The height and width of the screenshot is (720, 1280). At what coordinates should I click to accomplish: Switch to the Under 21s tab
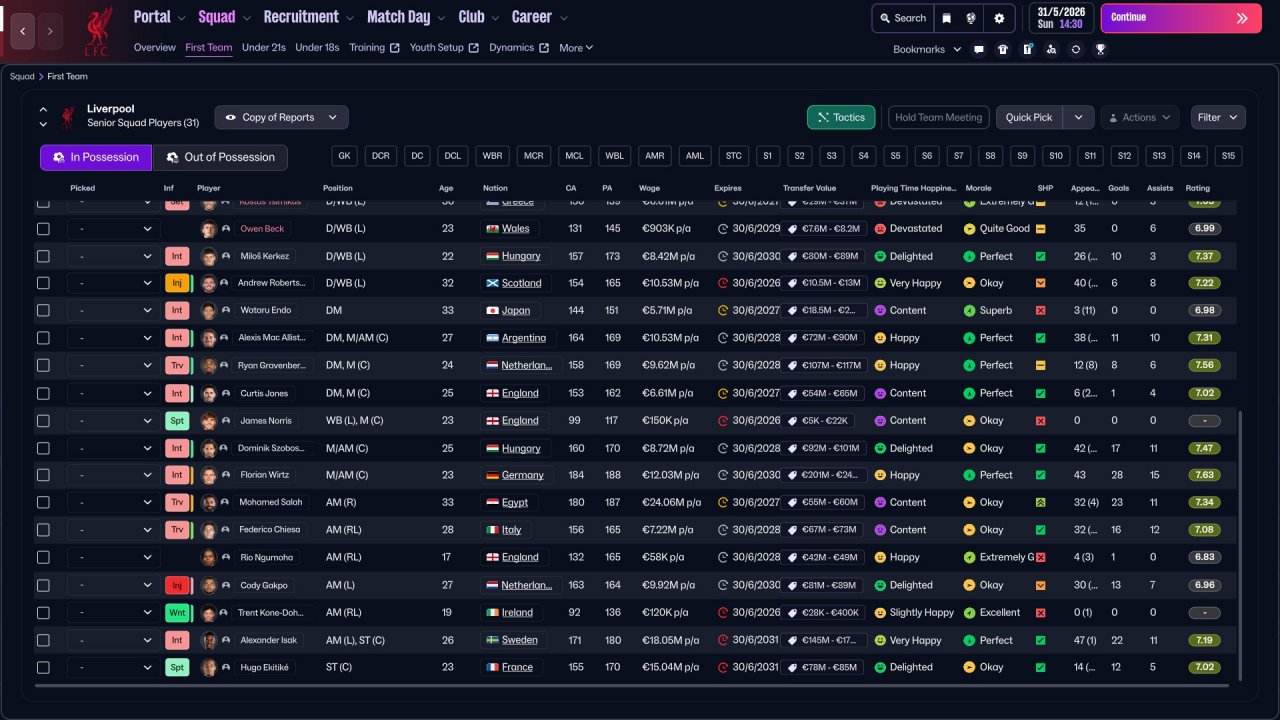[264, 47]
